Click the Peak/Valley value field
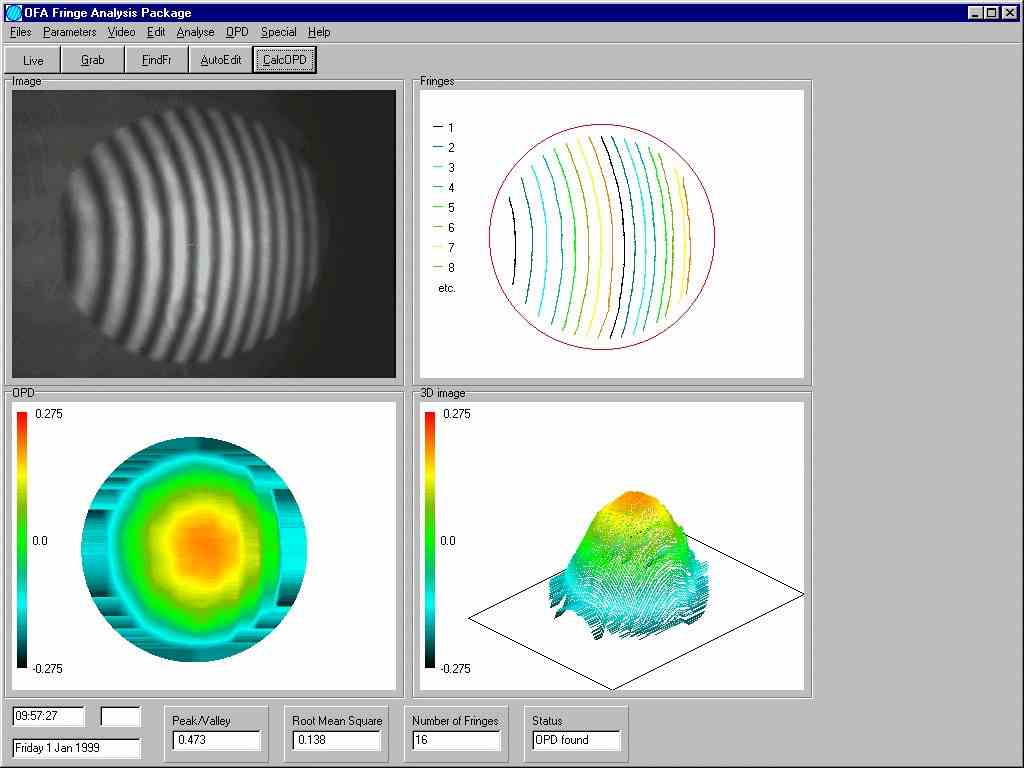This screenshot has width=1024, height=768. 216,740
